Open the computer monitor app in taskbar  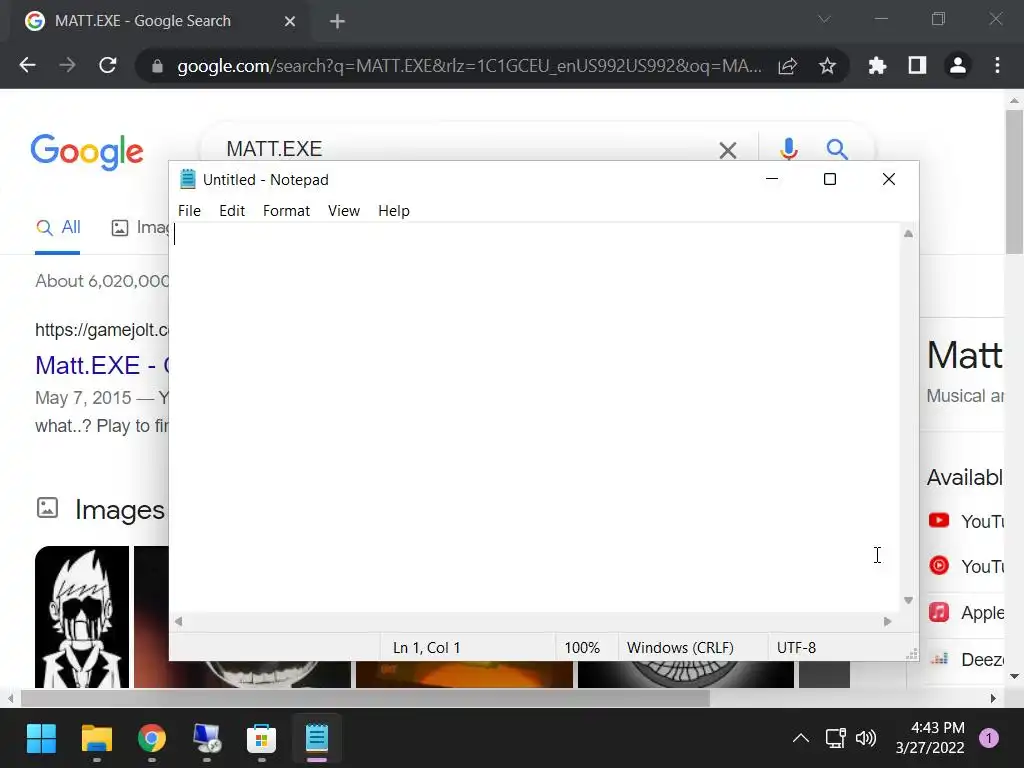click(207, 739)
